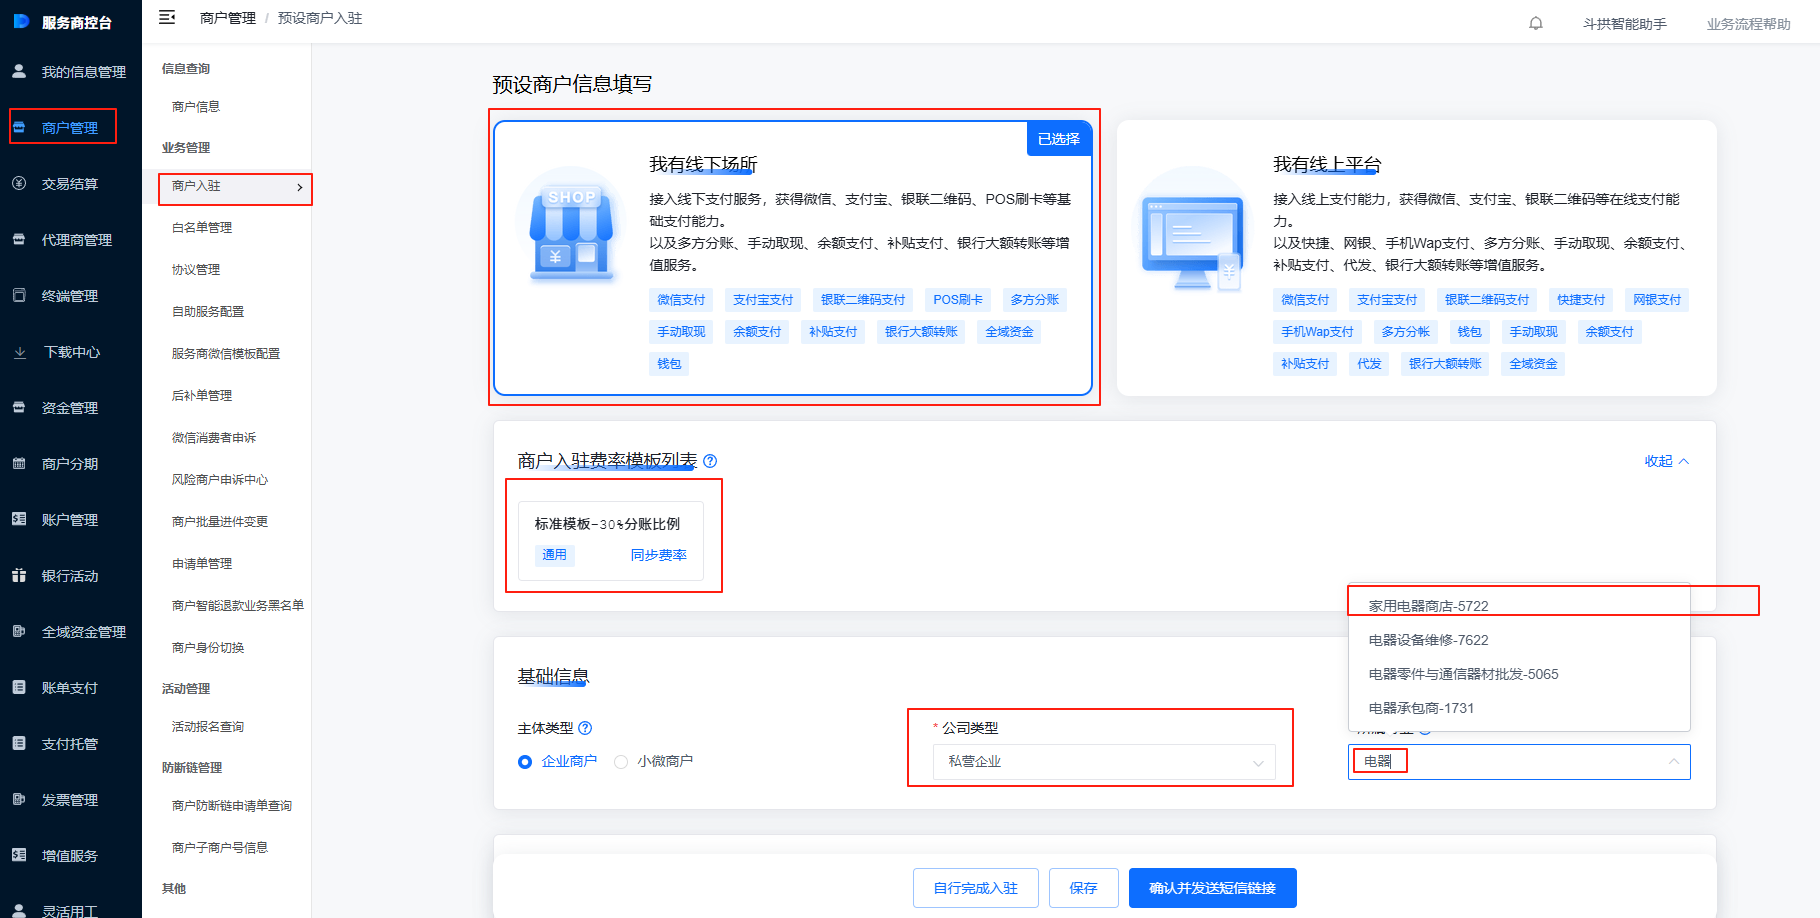Open 商户管理 in the left sidebar

point(70,127)
